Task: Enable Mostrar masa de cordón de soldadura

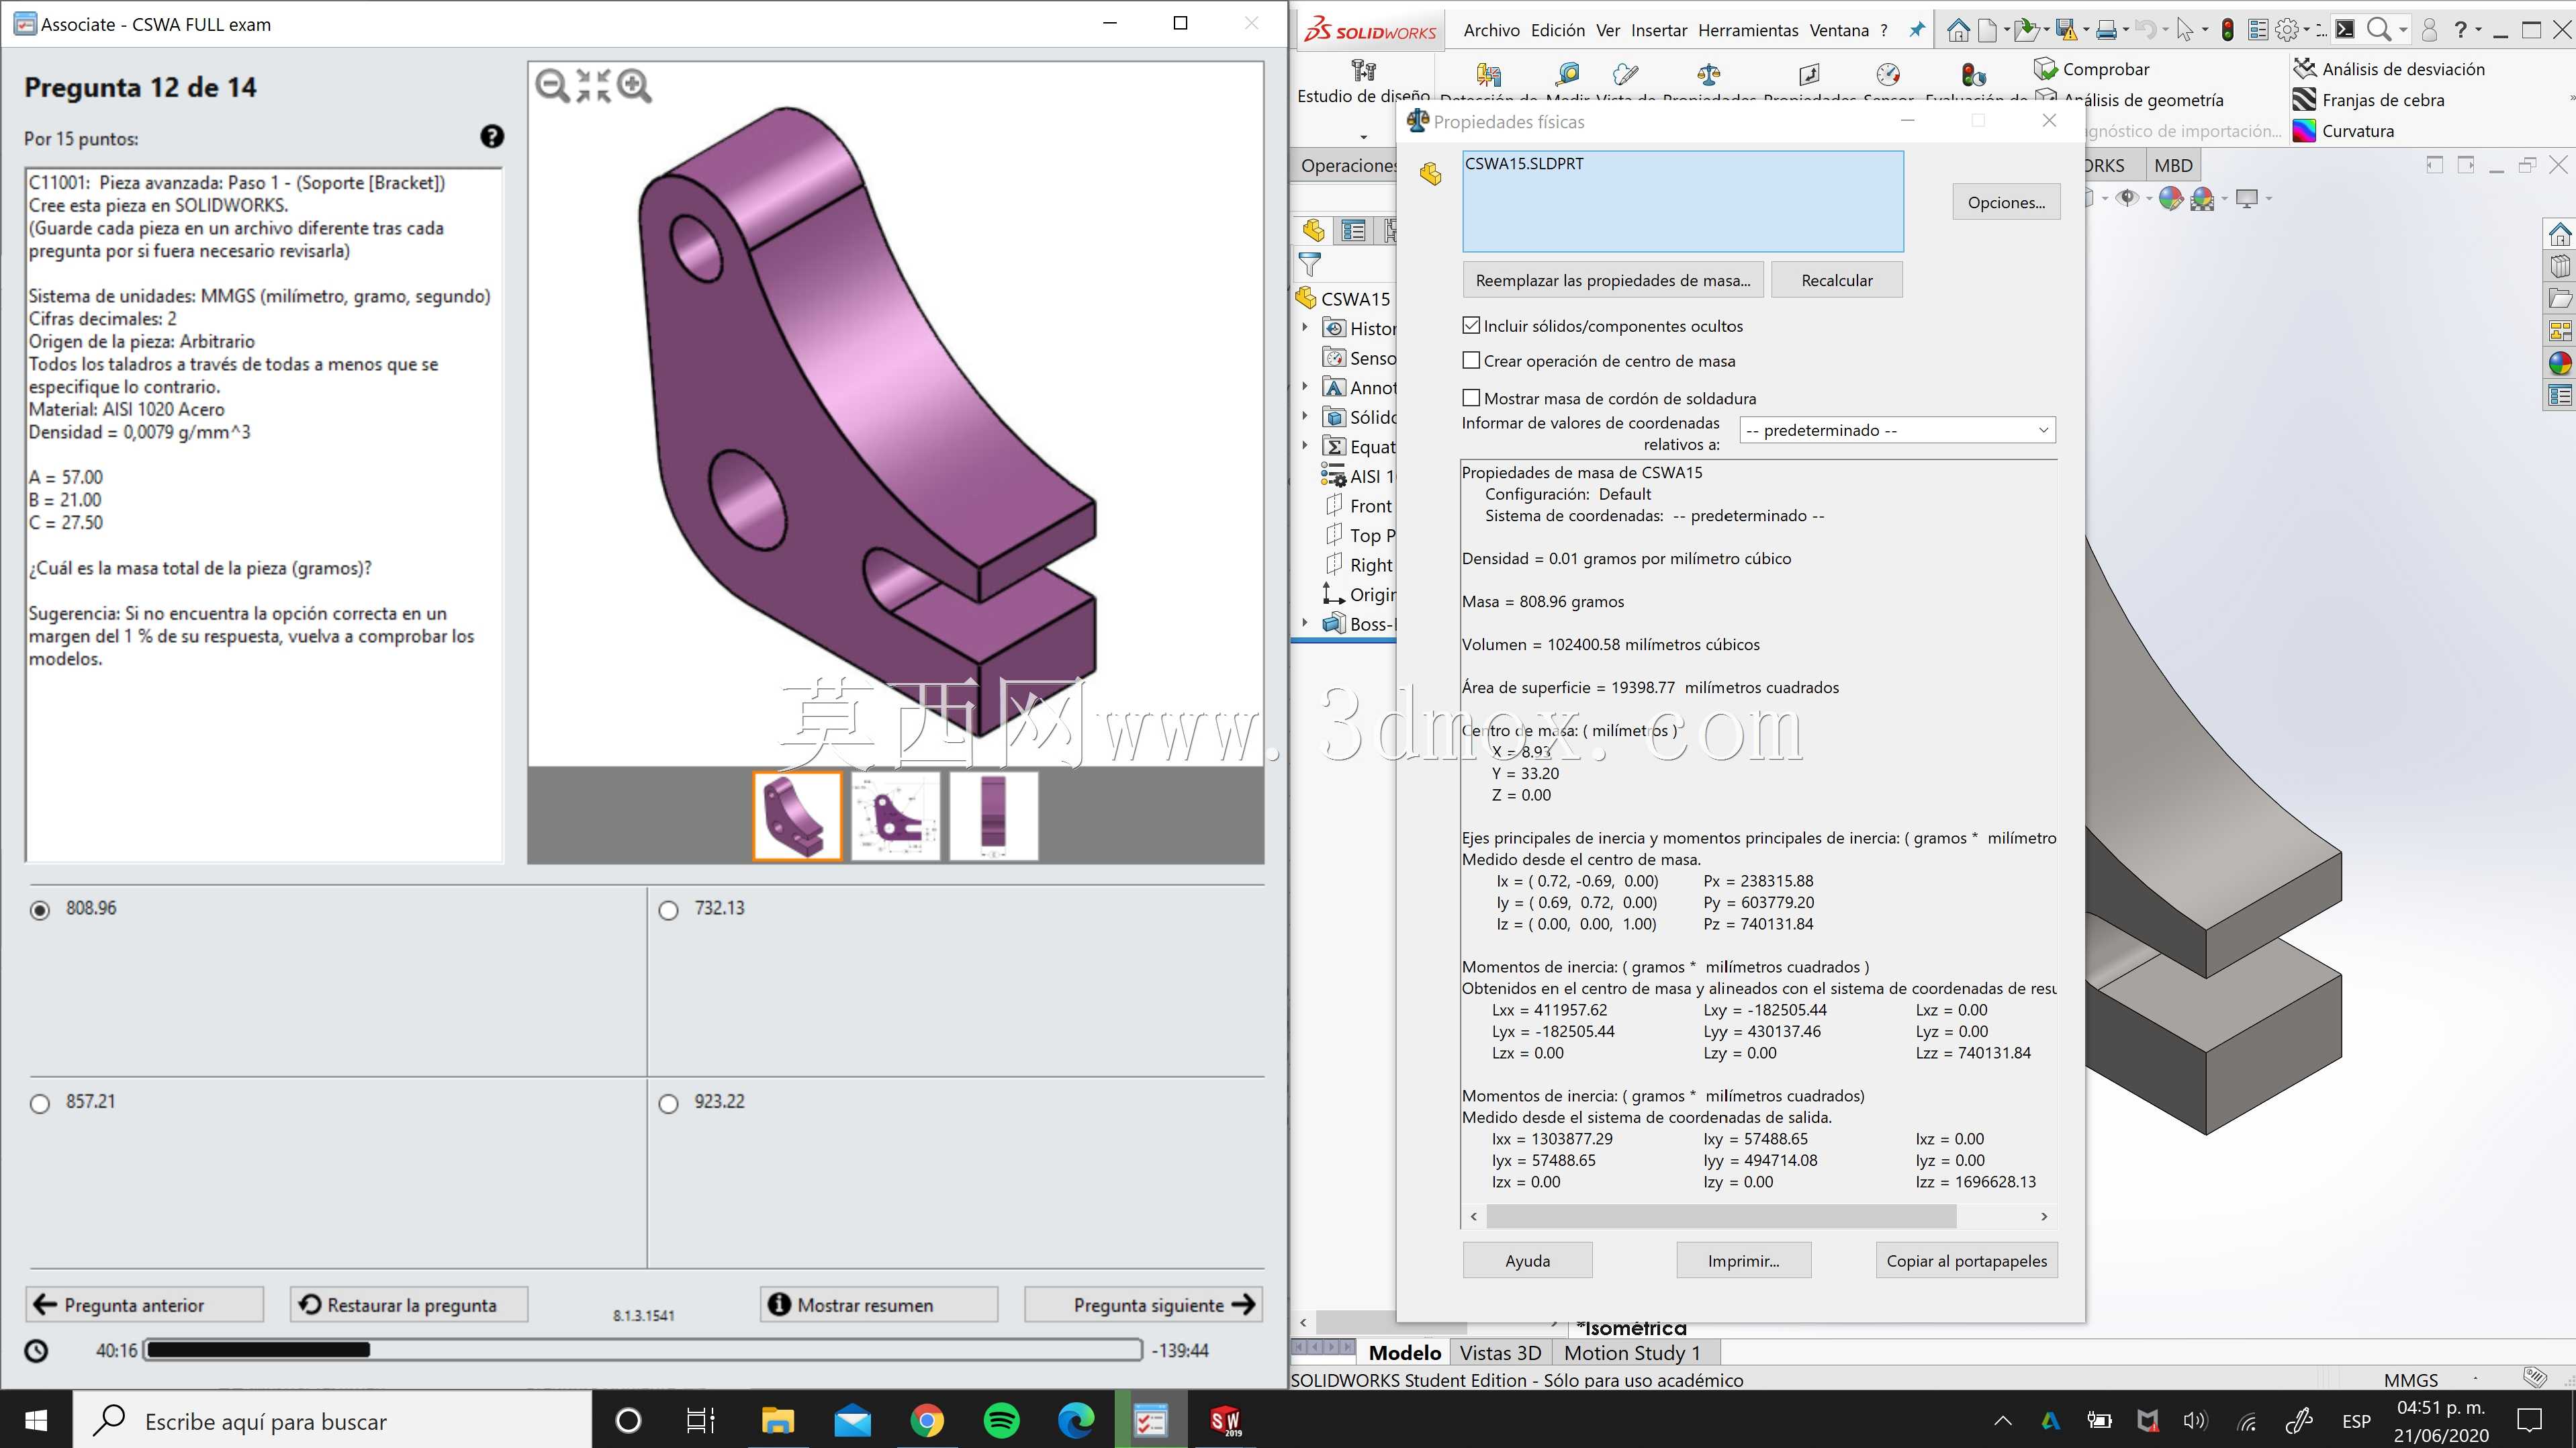Action: tap(1471, 398)
